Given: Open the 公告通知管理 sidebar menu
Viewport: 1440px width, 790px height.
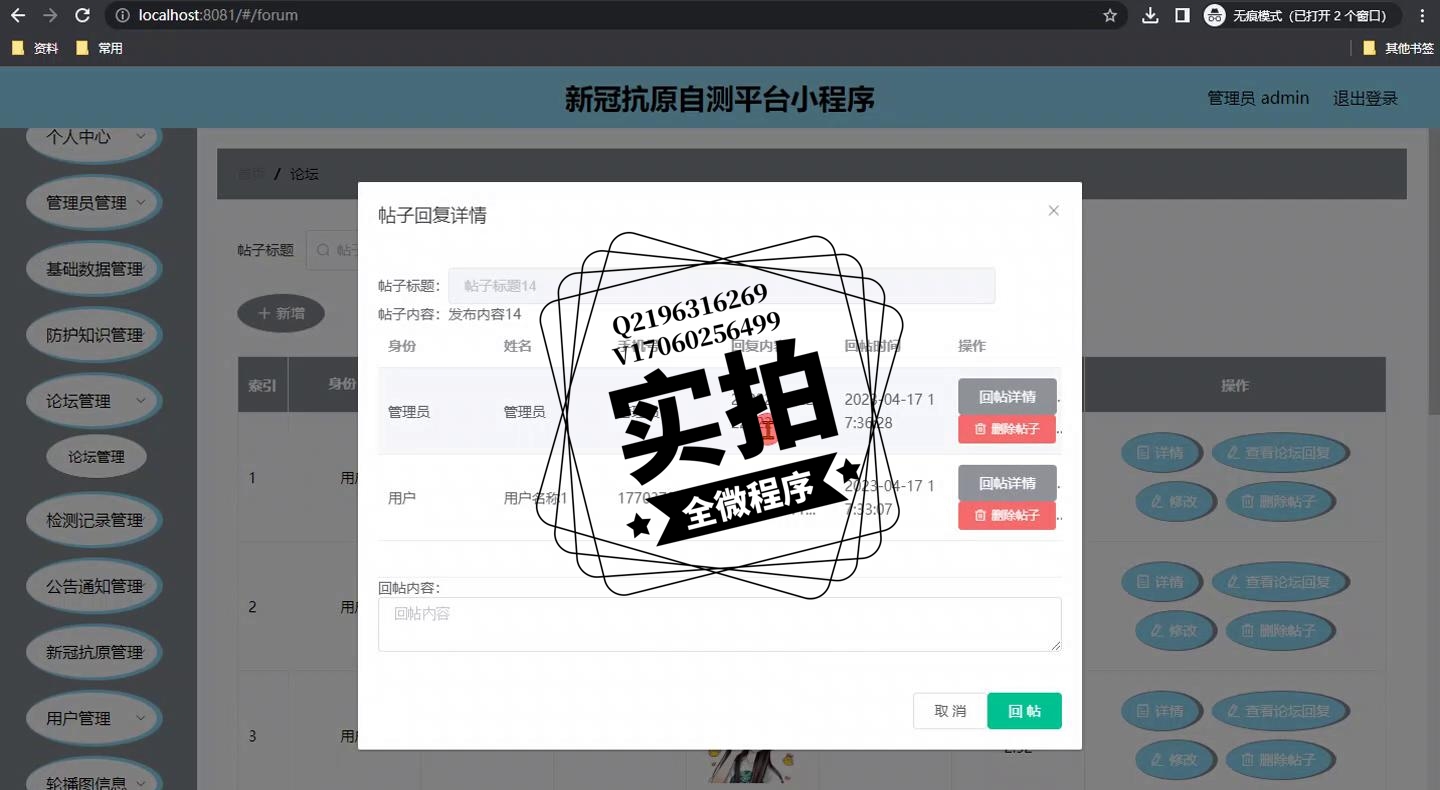Looking at the screenshot, I should (93, 586).
